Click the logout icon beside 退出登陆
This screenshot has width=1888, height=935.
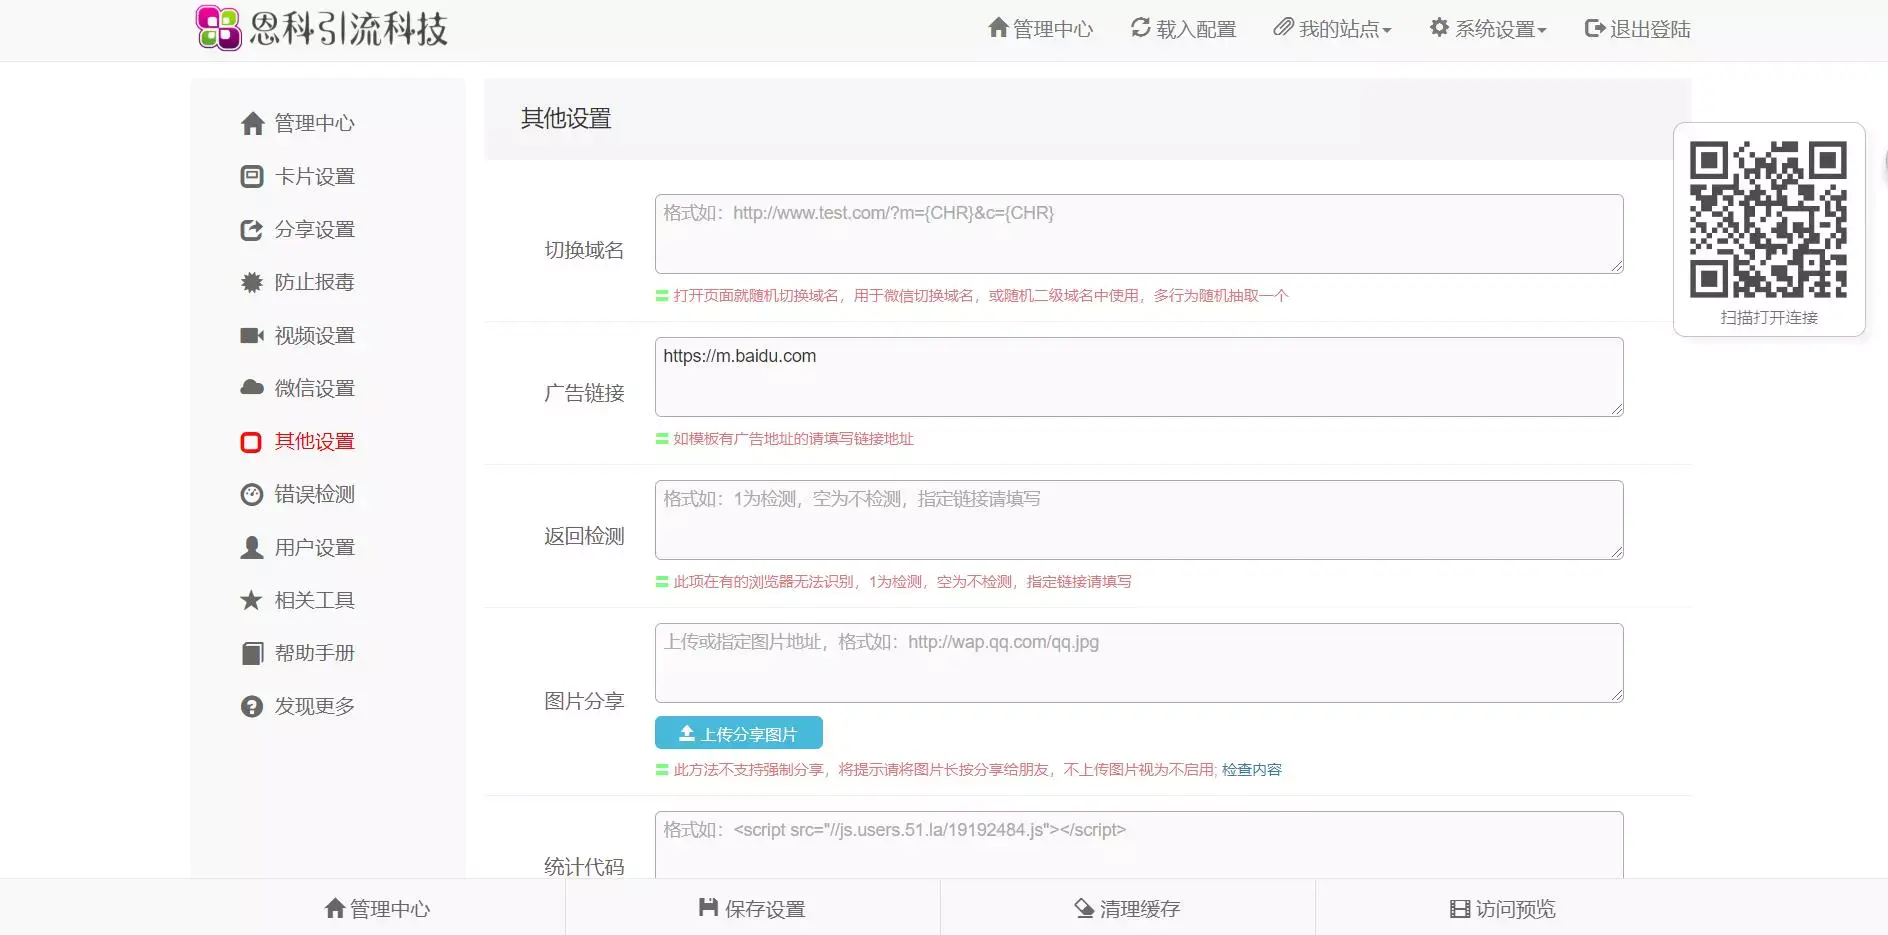[x=1595, y=28]
